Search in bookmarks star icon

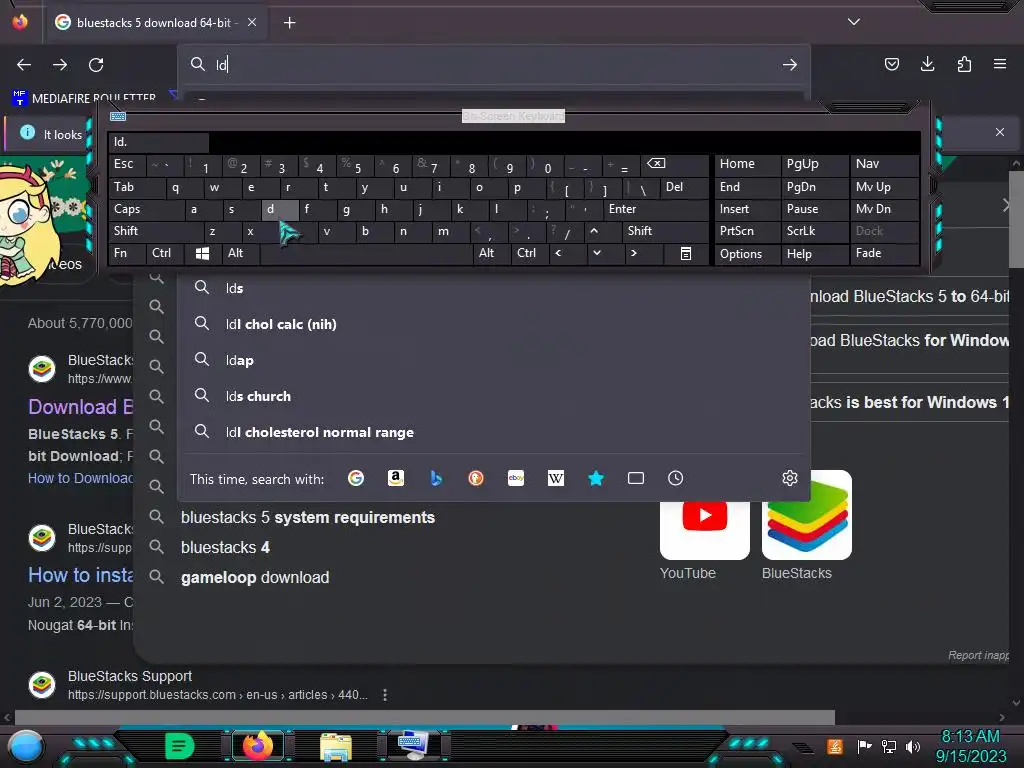tap(596, 478)
